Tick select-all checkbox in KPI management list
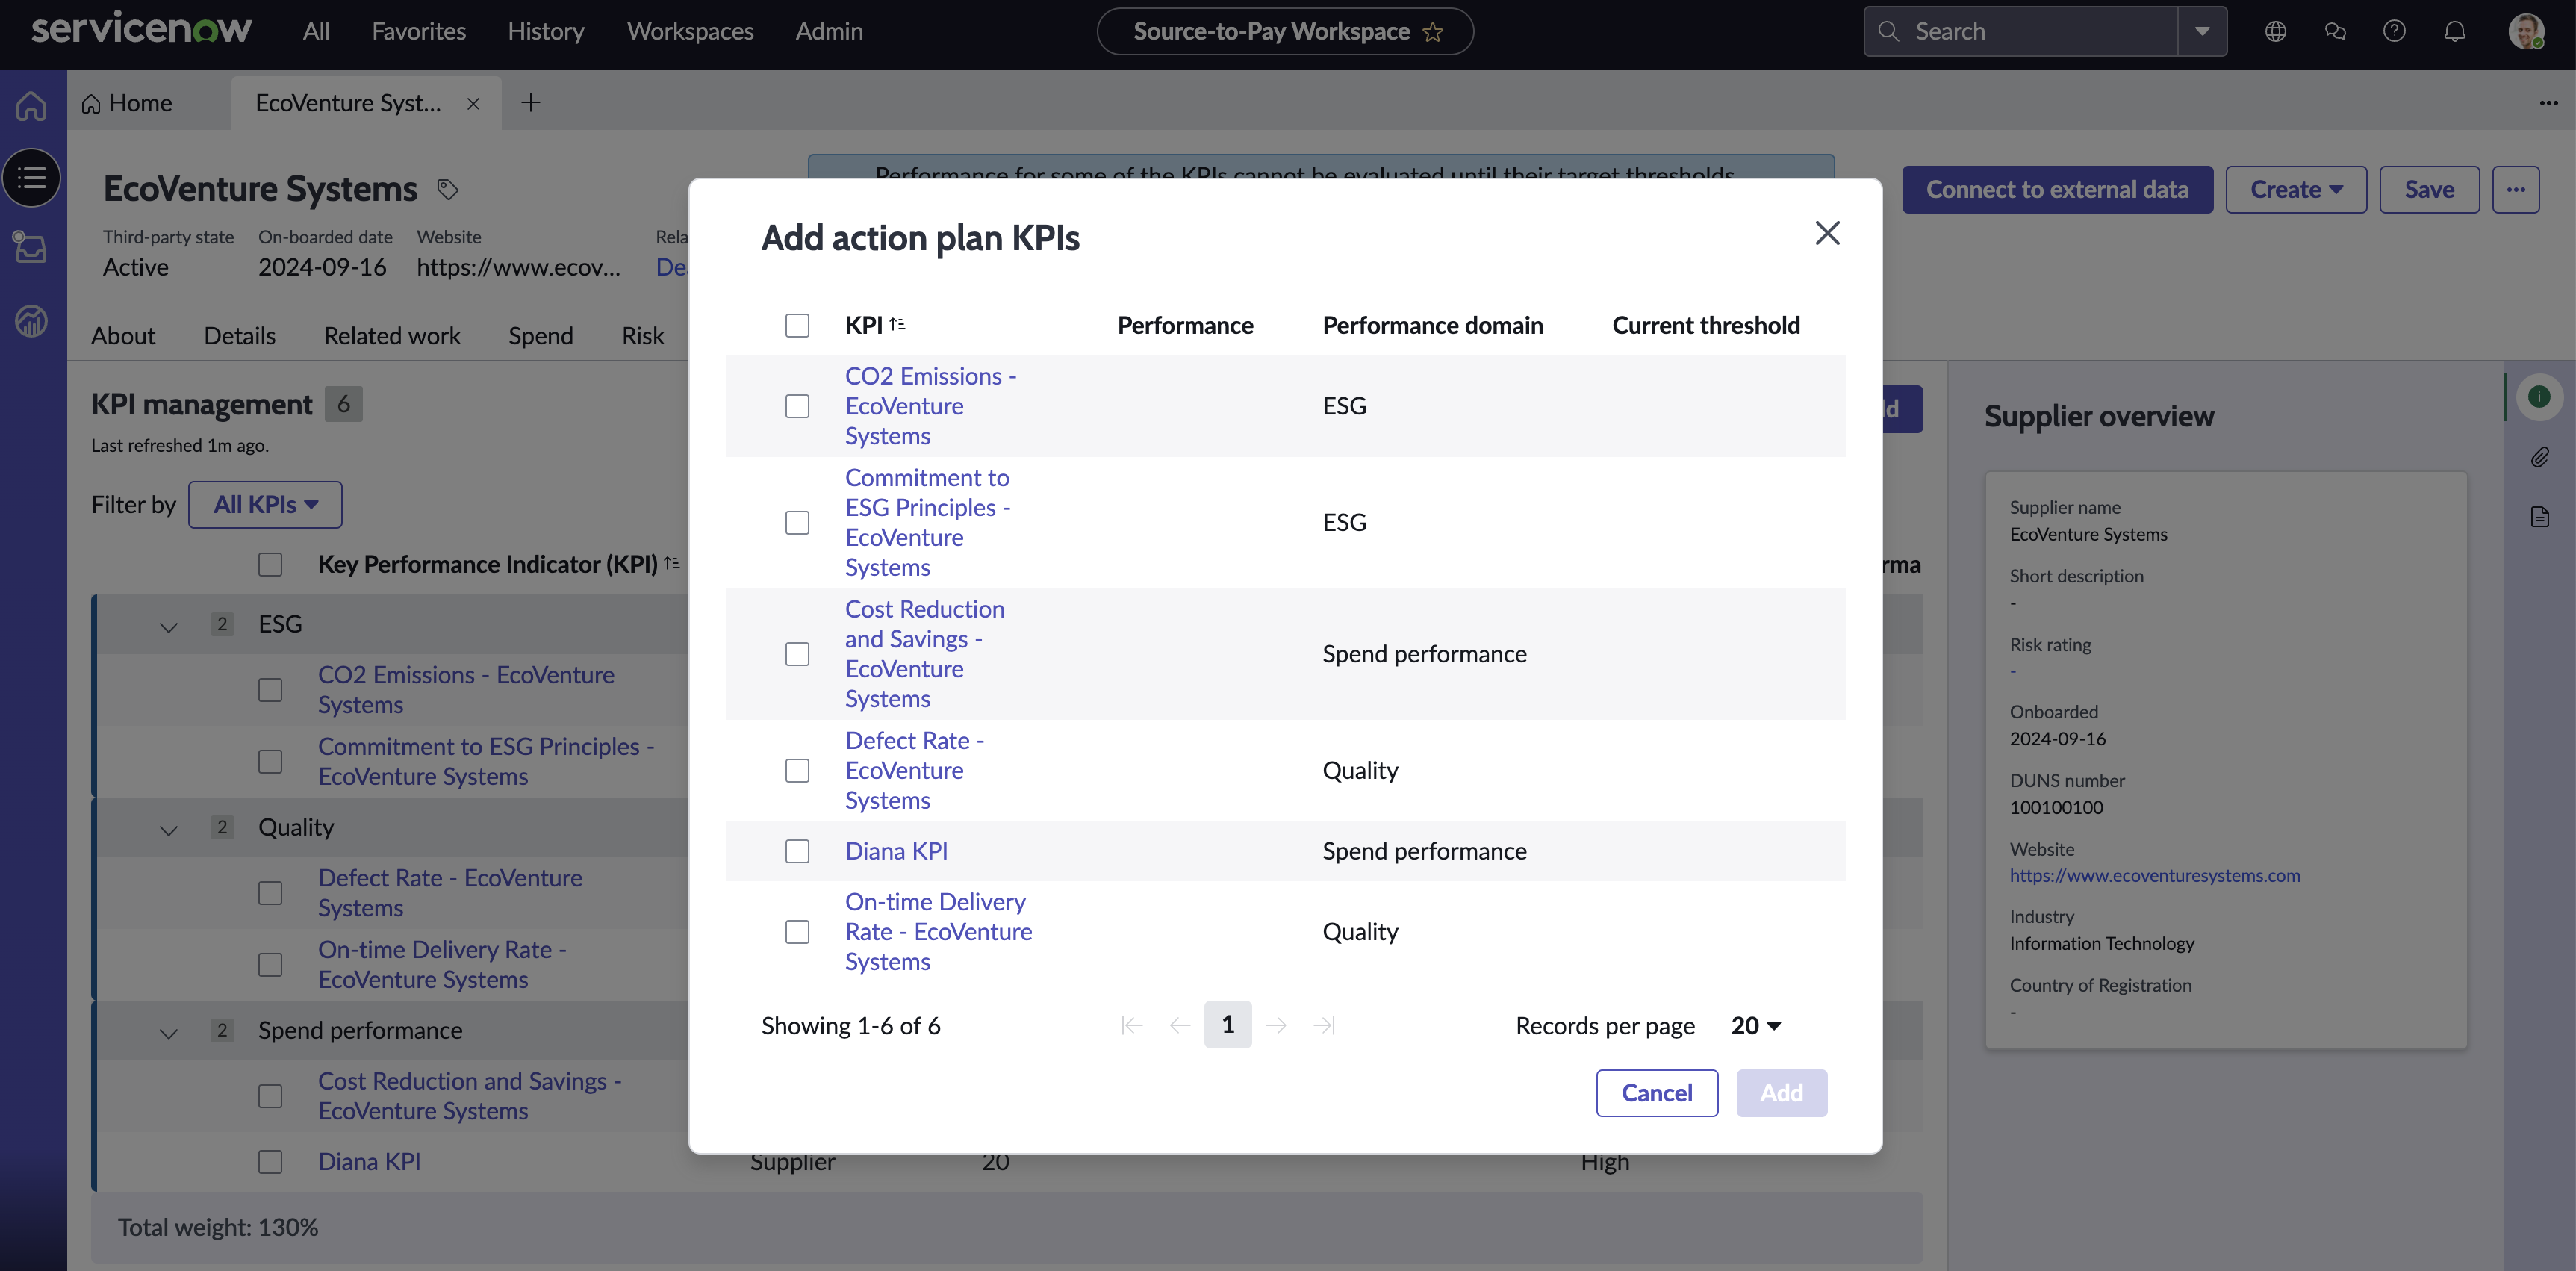 (x=270, y=564)
